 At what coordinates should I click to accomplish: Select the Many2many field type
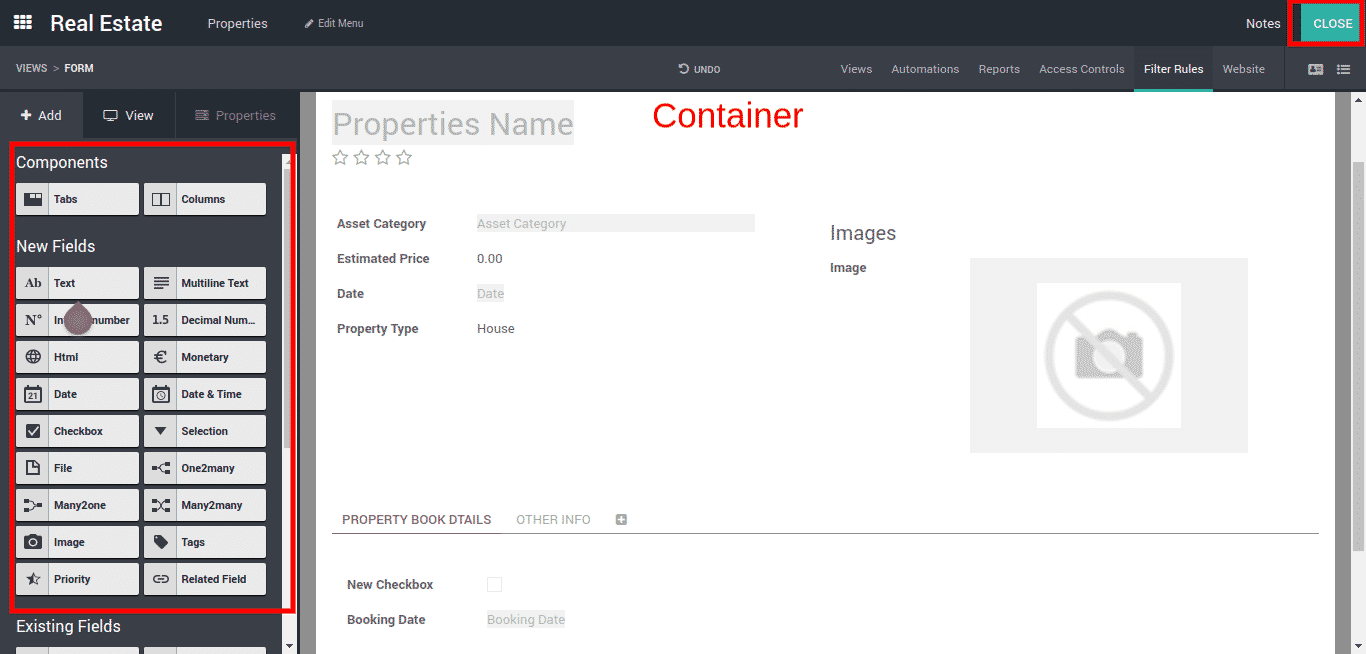click(204, 505)
